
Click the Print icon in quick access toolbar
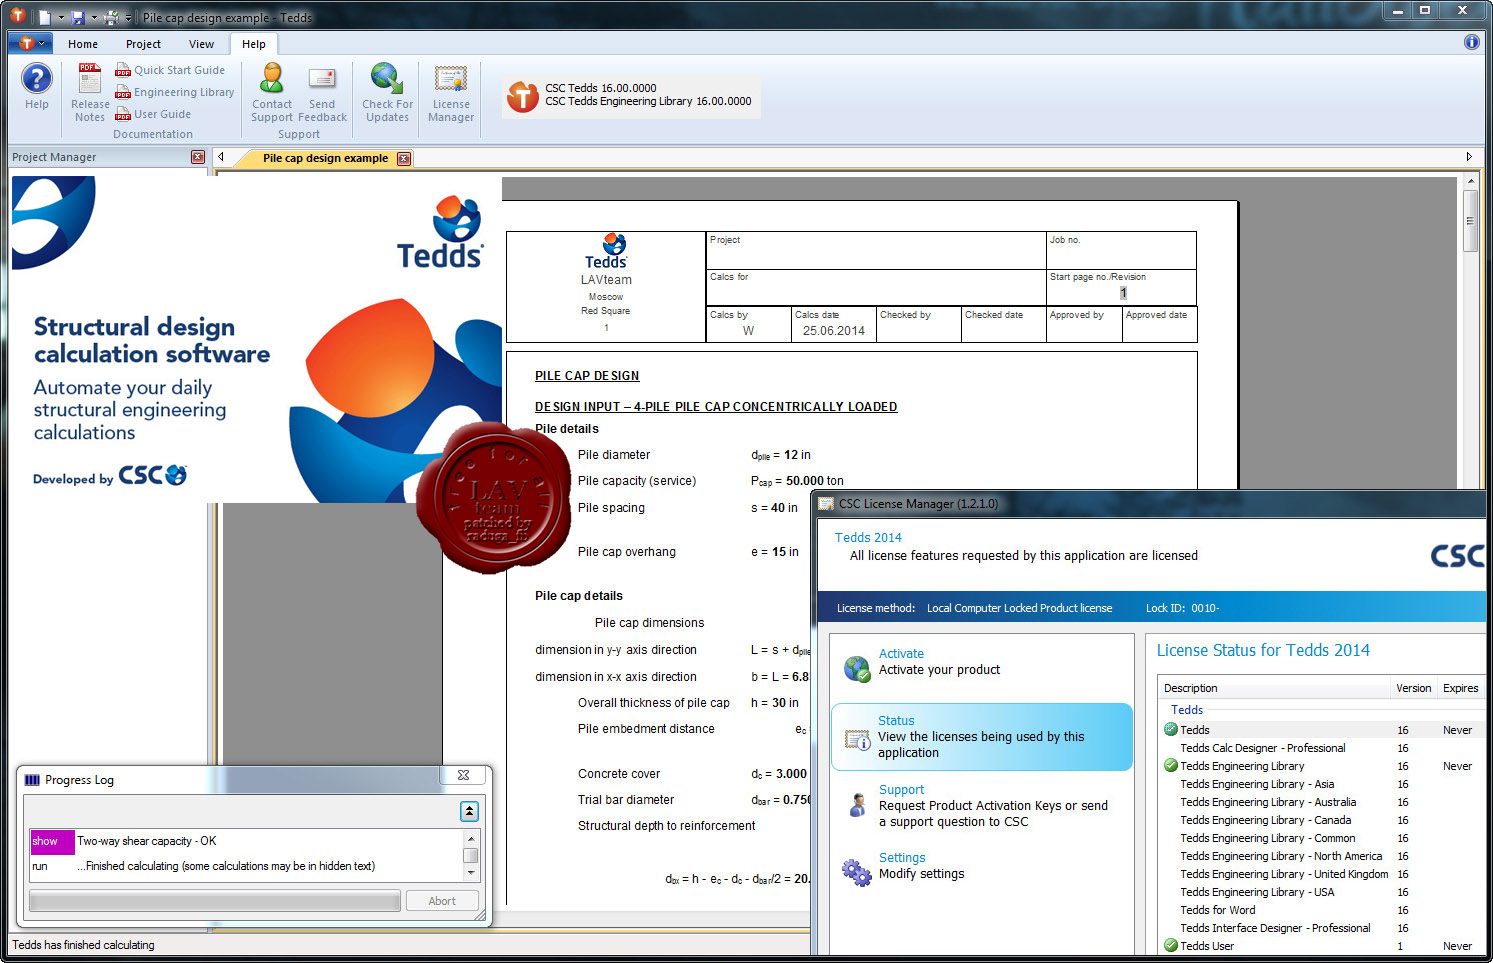coord(112,17)
